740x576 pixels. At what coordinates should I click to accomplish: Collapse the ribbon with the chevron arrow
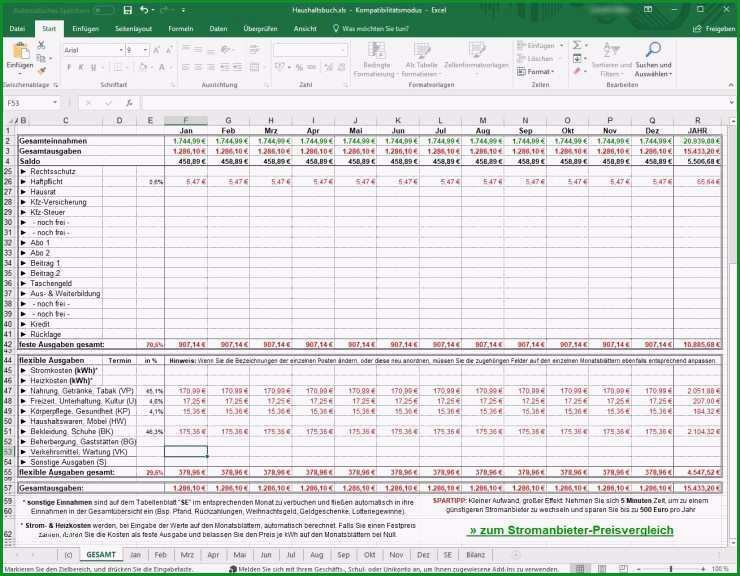(x=731, y=85)
